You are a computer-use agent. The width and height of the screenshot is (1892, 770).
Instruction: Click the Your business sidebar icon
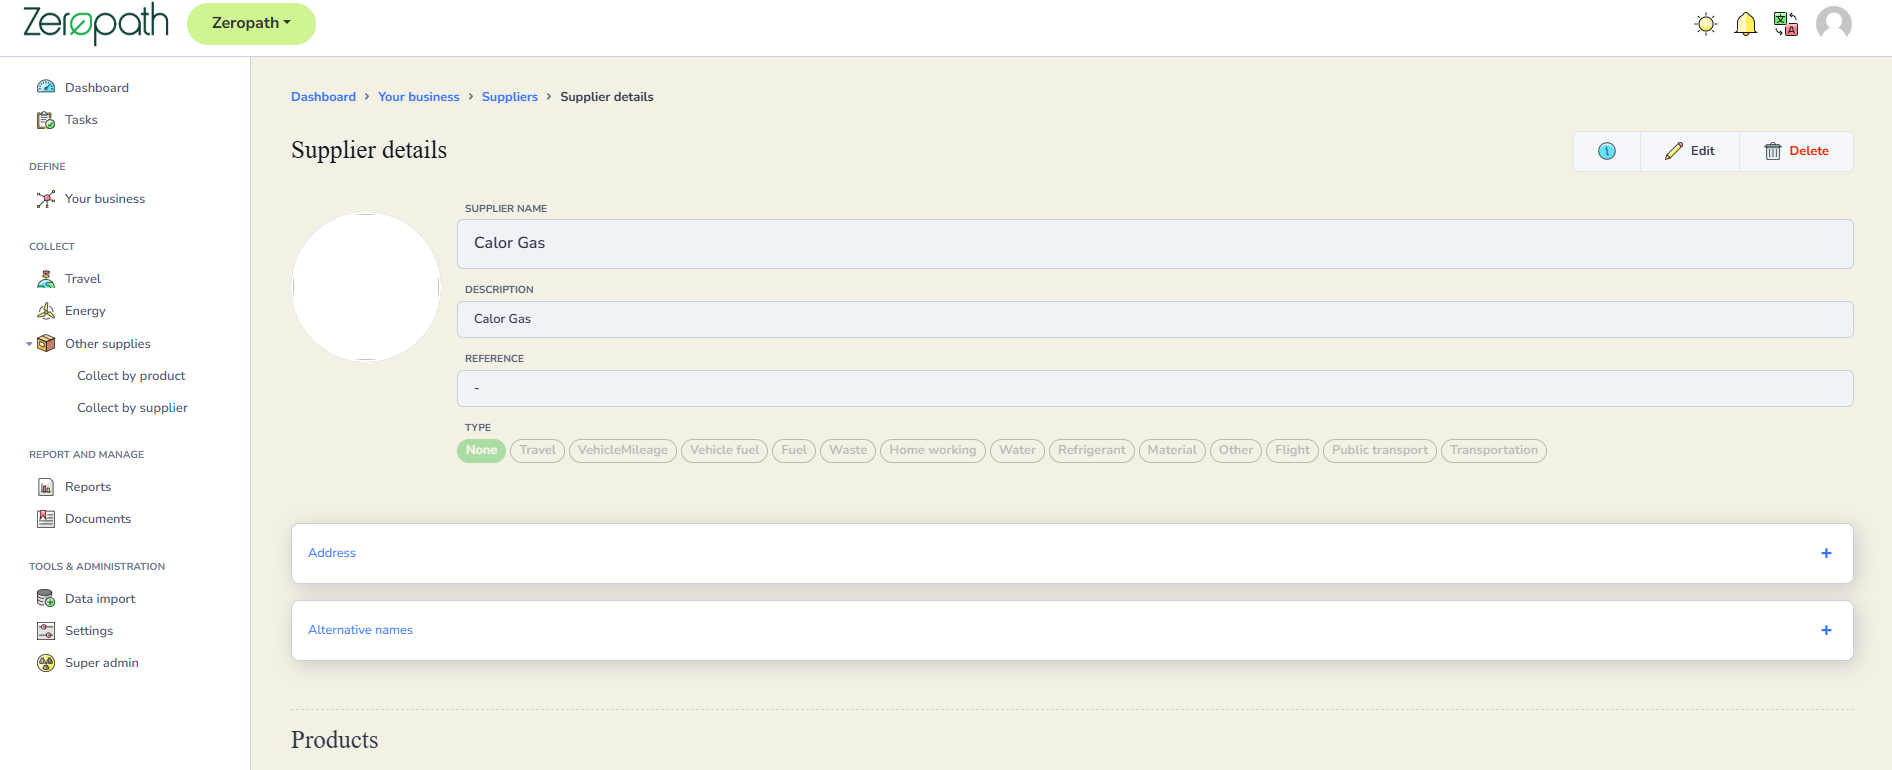point(46,199)
